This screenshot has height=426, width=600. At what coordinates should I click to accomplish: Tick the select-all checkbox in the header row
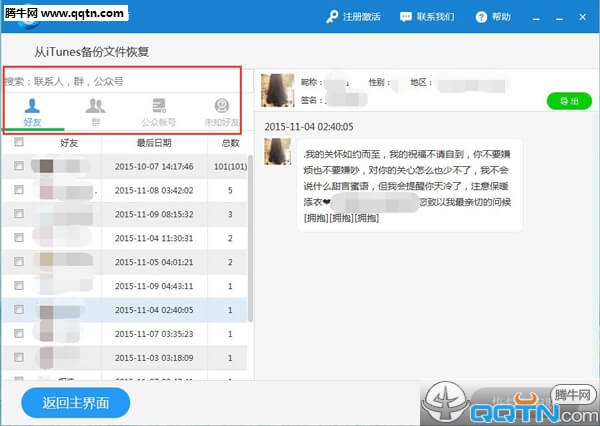pyautogui.click(x=19, y=142)
